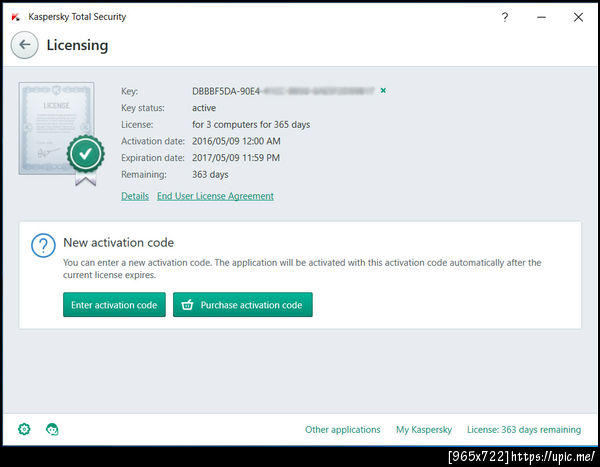Viewport: 600px width, 467px height.
Task: Open support agent icon in footer
Action: tap(52, 429)
